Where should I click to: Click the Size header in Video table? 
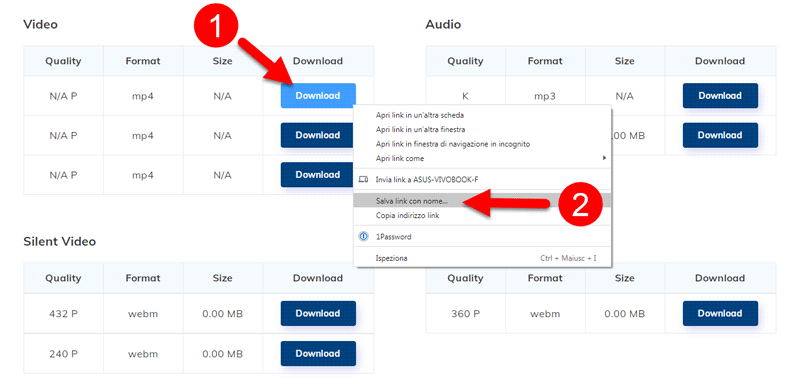click(x=223, y=61)
